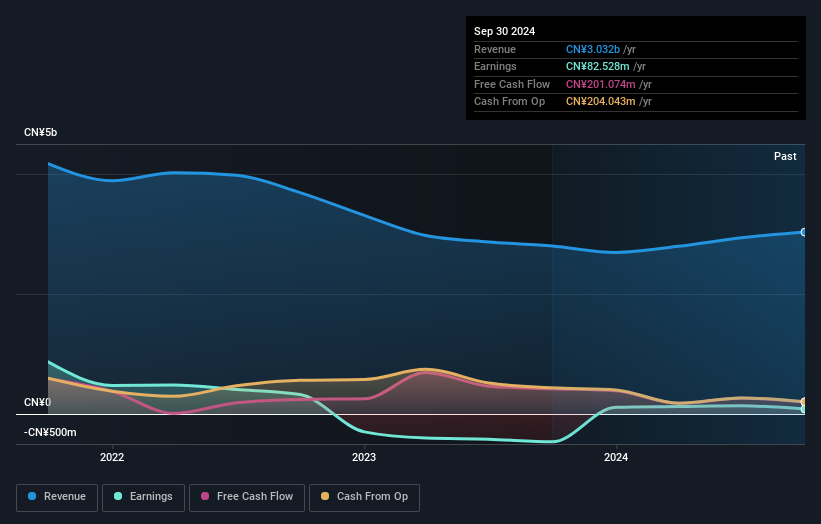Click the Earnings endpoint marker
This screenshot has height=524, width=821.
pyautogui.click(x=804, y=409)
